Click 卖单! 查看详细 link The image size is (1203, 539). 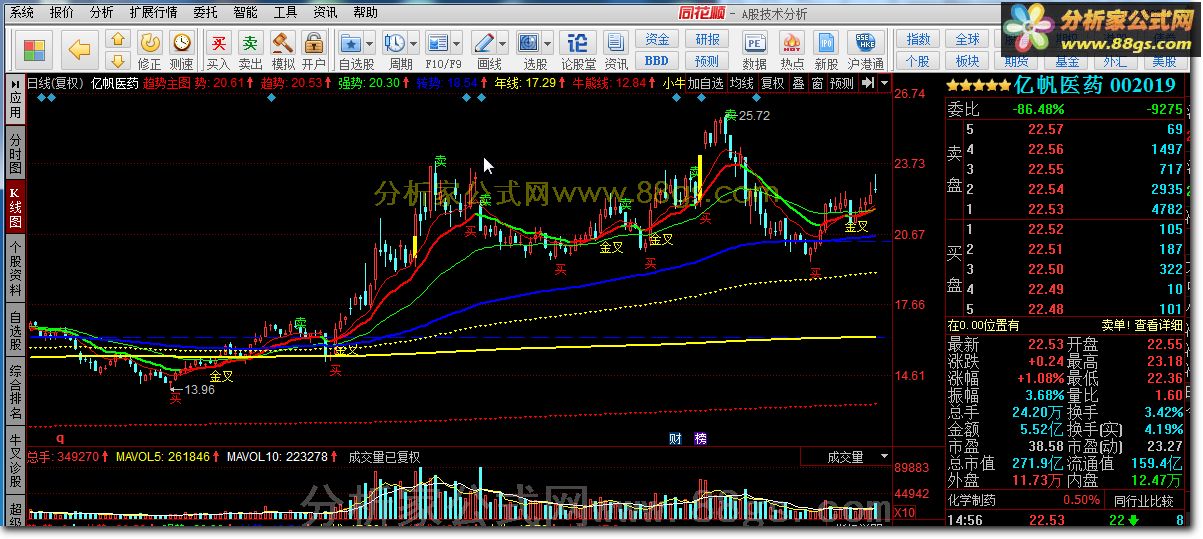[1141, 325]
